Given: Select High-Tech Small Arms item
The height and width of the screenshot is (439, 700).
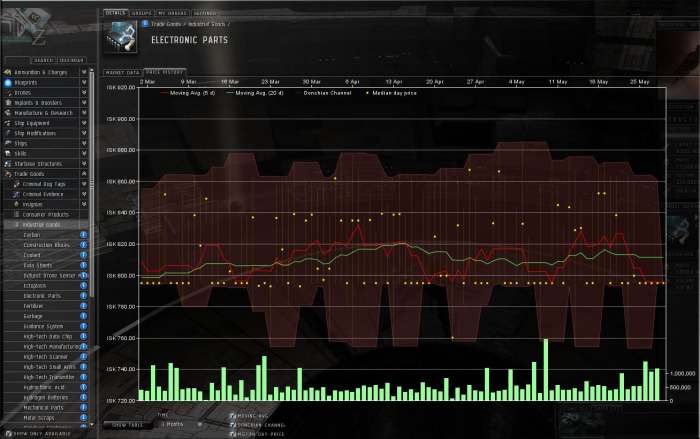Looking at the screenshot, I should click(50, 367).
